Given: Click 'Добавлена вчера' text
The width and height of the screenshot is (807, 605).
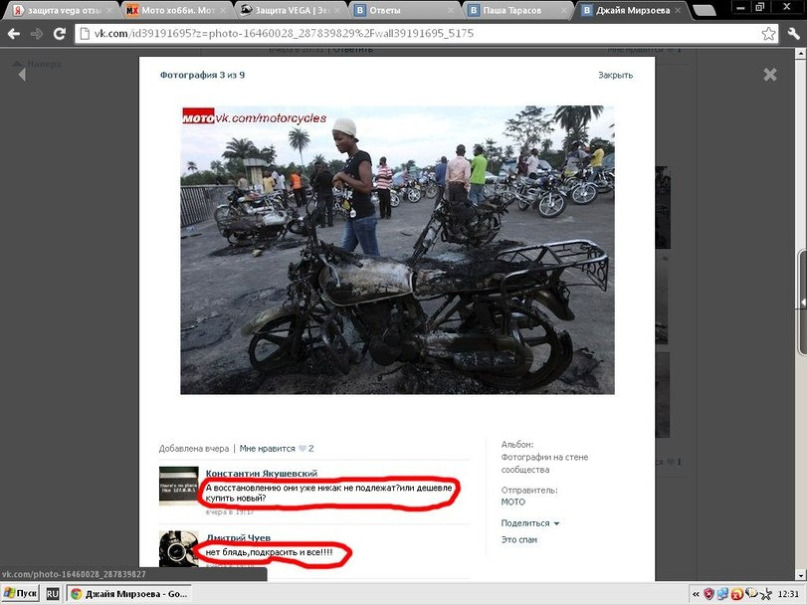Looking at the screenshot, I should 194,449.
